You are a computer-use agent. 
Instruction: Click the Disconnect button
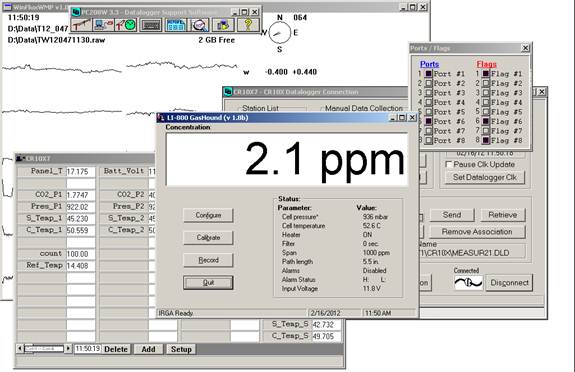coord(509,283)
